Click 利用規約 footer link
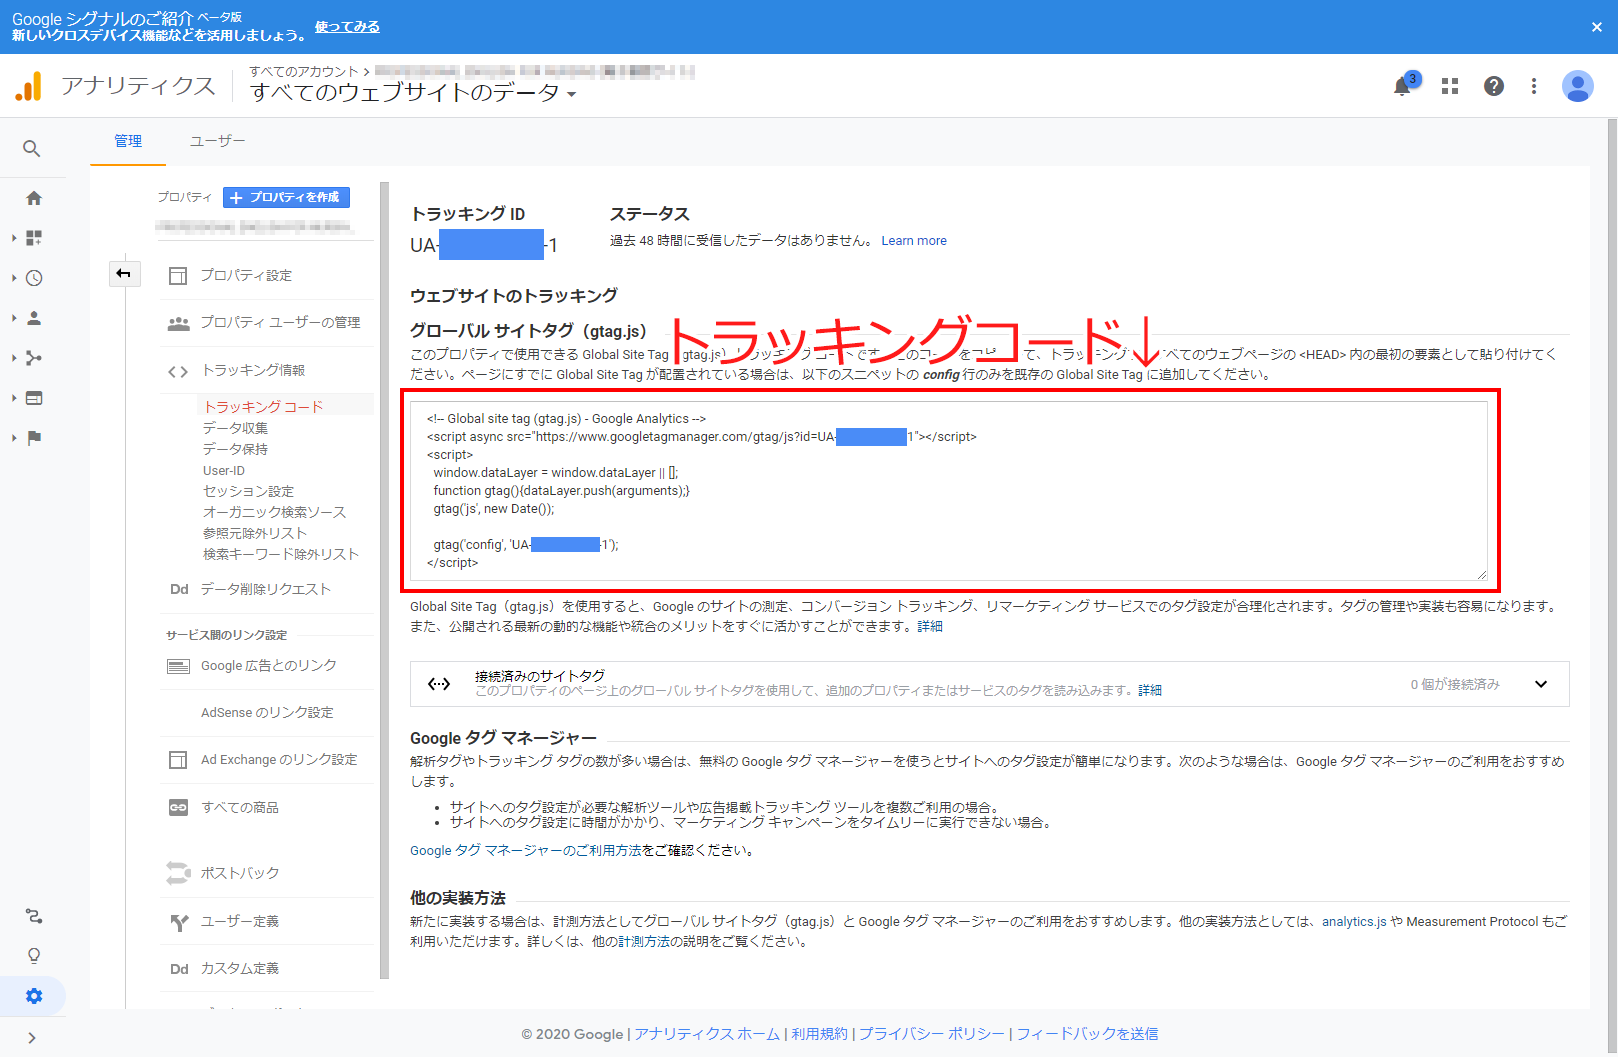 [x=820, y=1034]
